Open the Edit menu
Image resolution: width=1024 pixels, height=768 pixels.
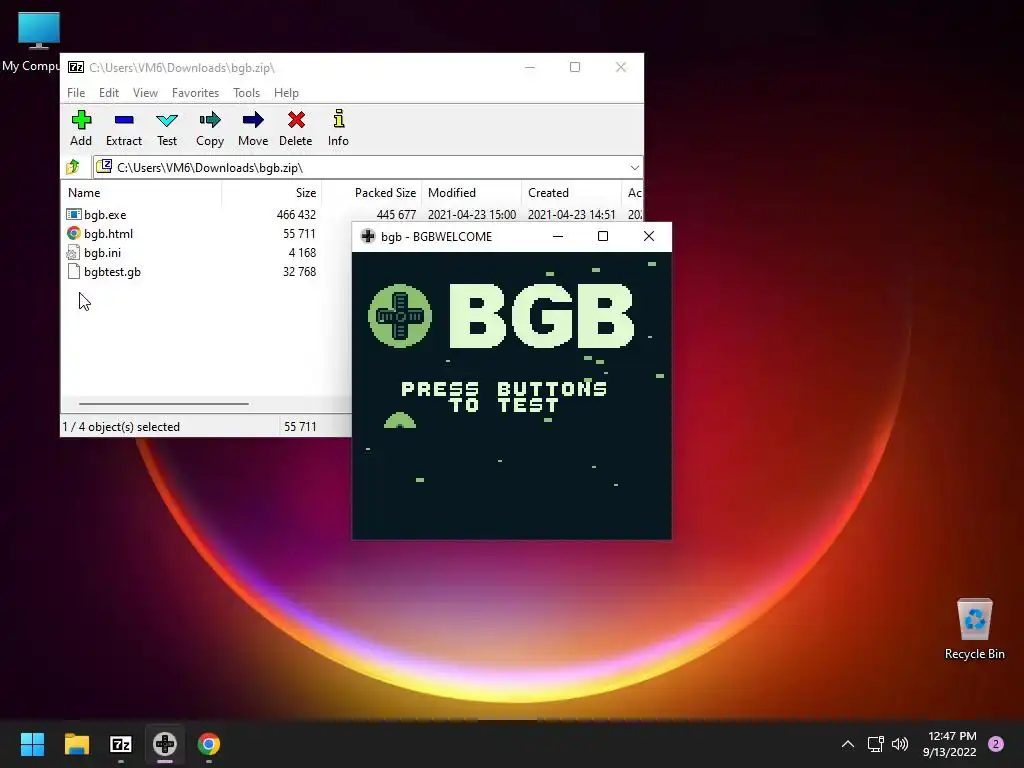[109, 93]
